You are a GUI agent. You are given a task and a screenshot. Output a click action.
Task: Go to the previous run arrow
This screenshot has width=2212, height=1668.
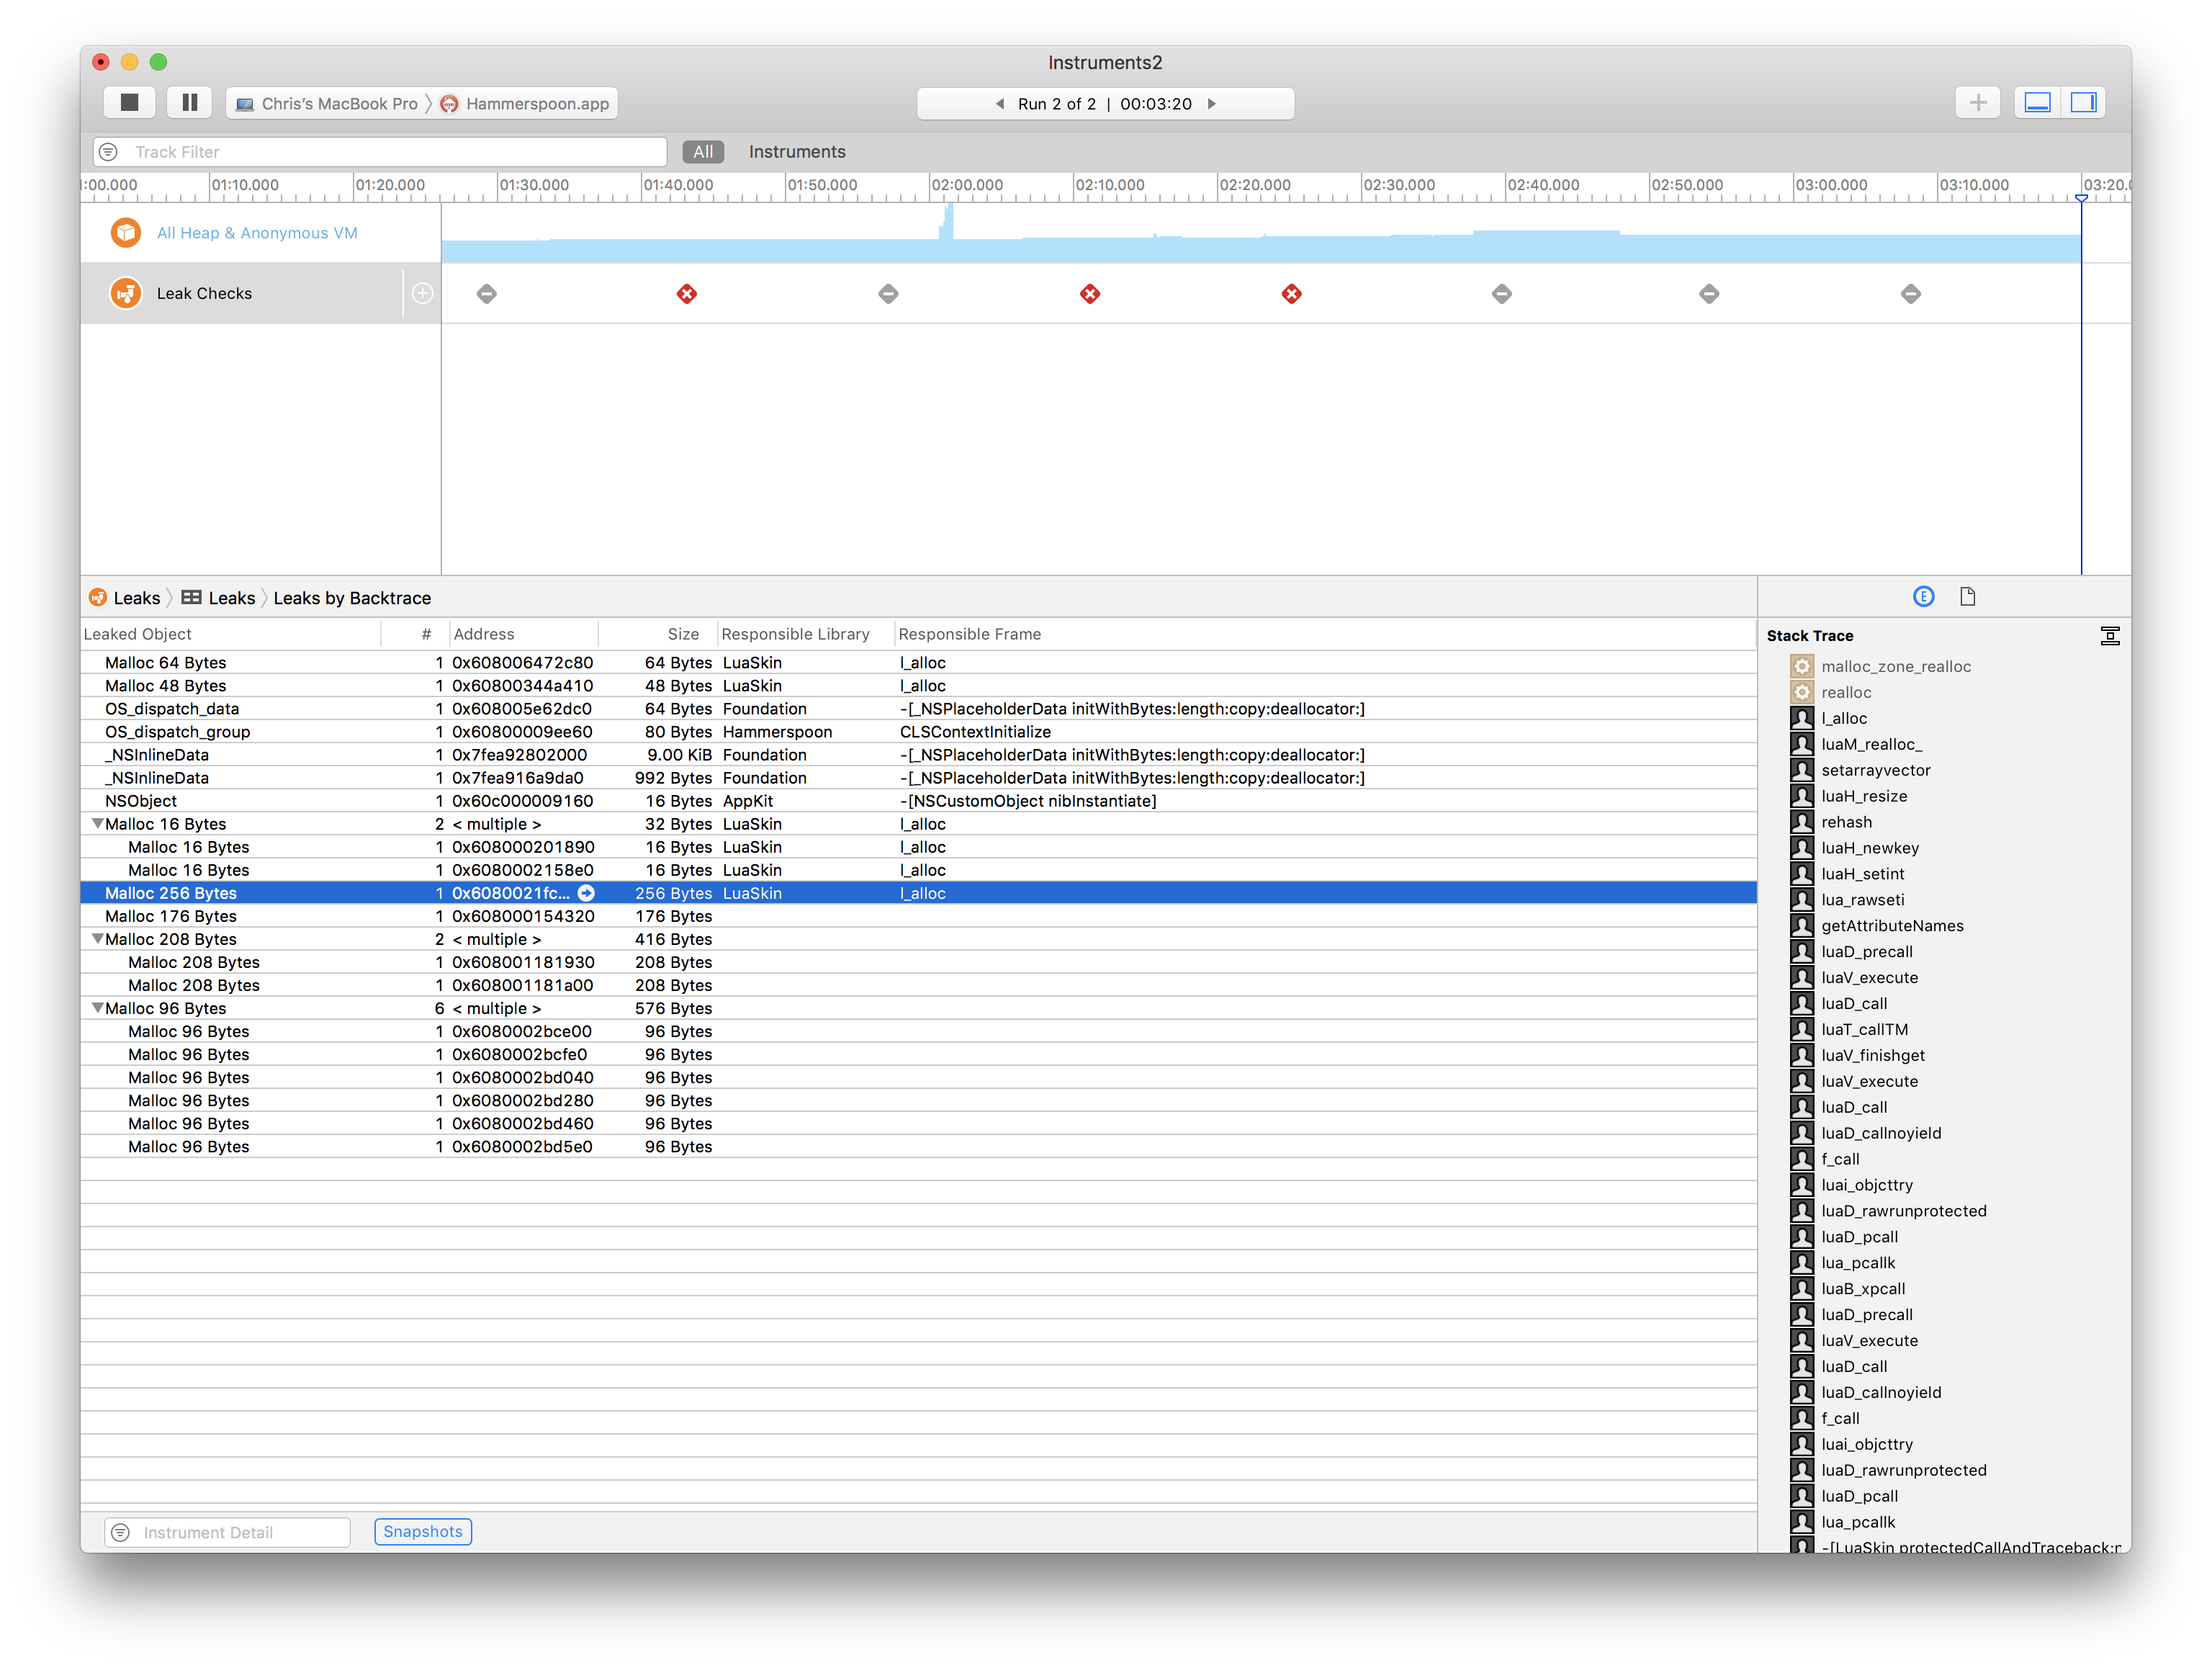(999, 104)
